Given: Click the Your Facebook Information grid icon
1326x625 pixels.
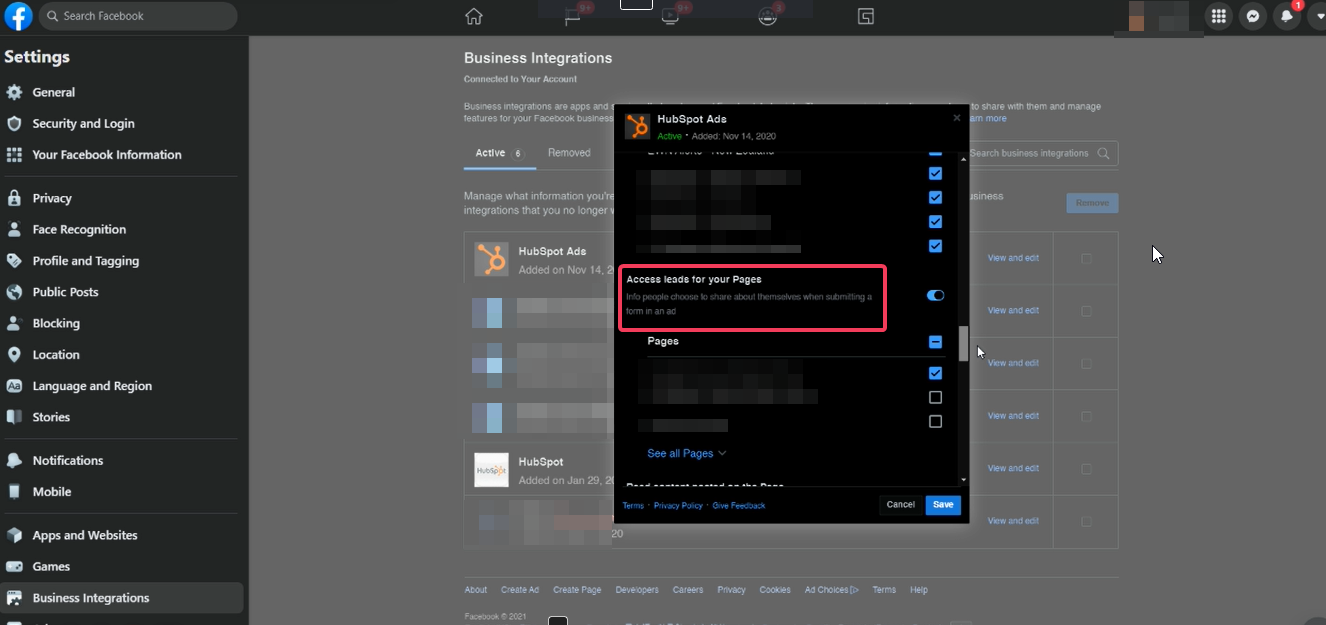Looking at the screenshot, I should [x=14, y=154].
